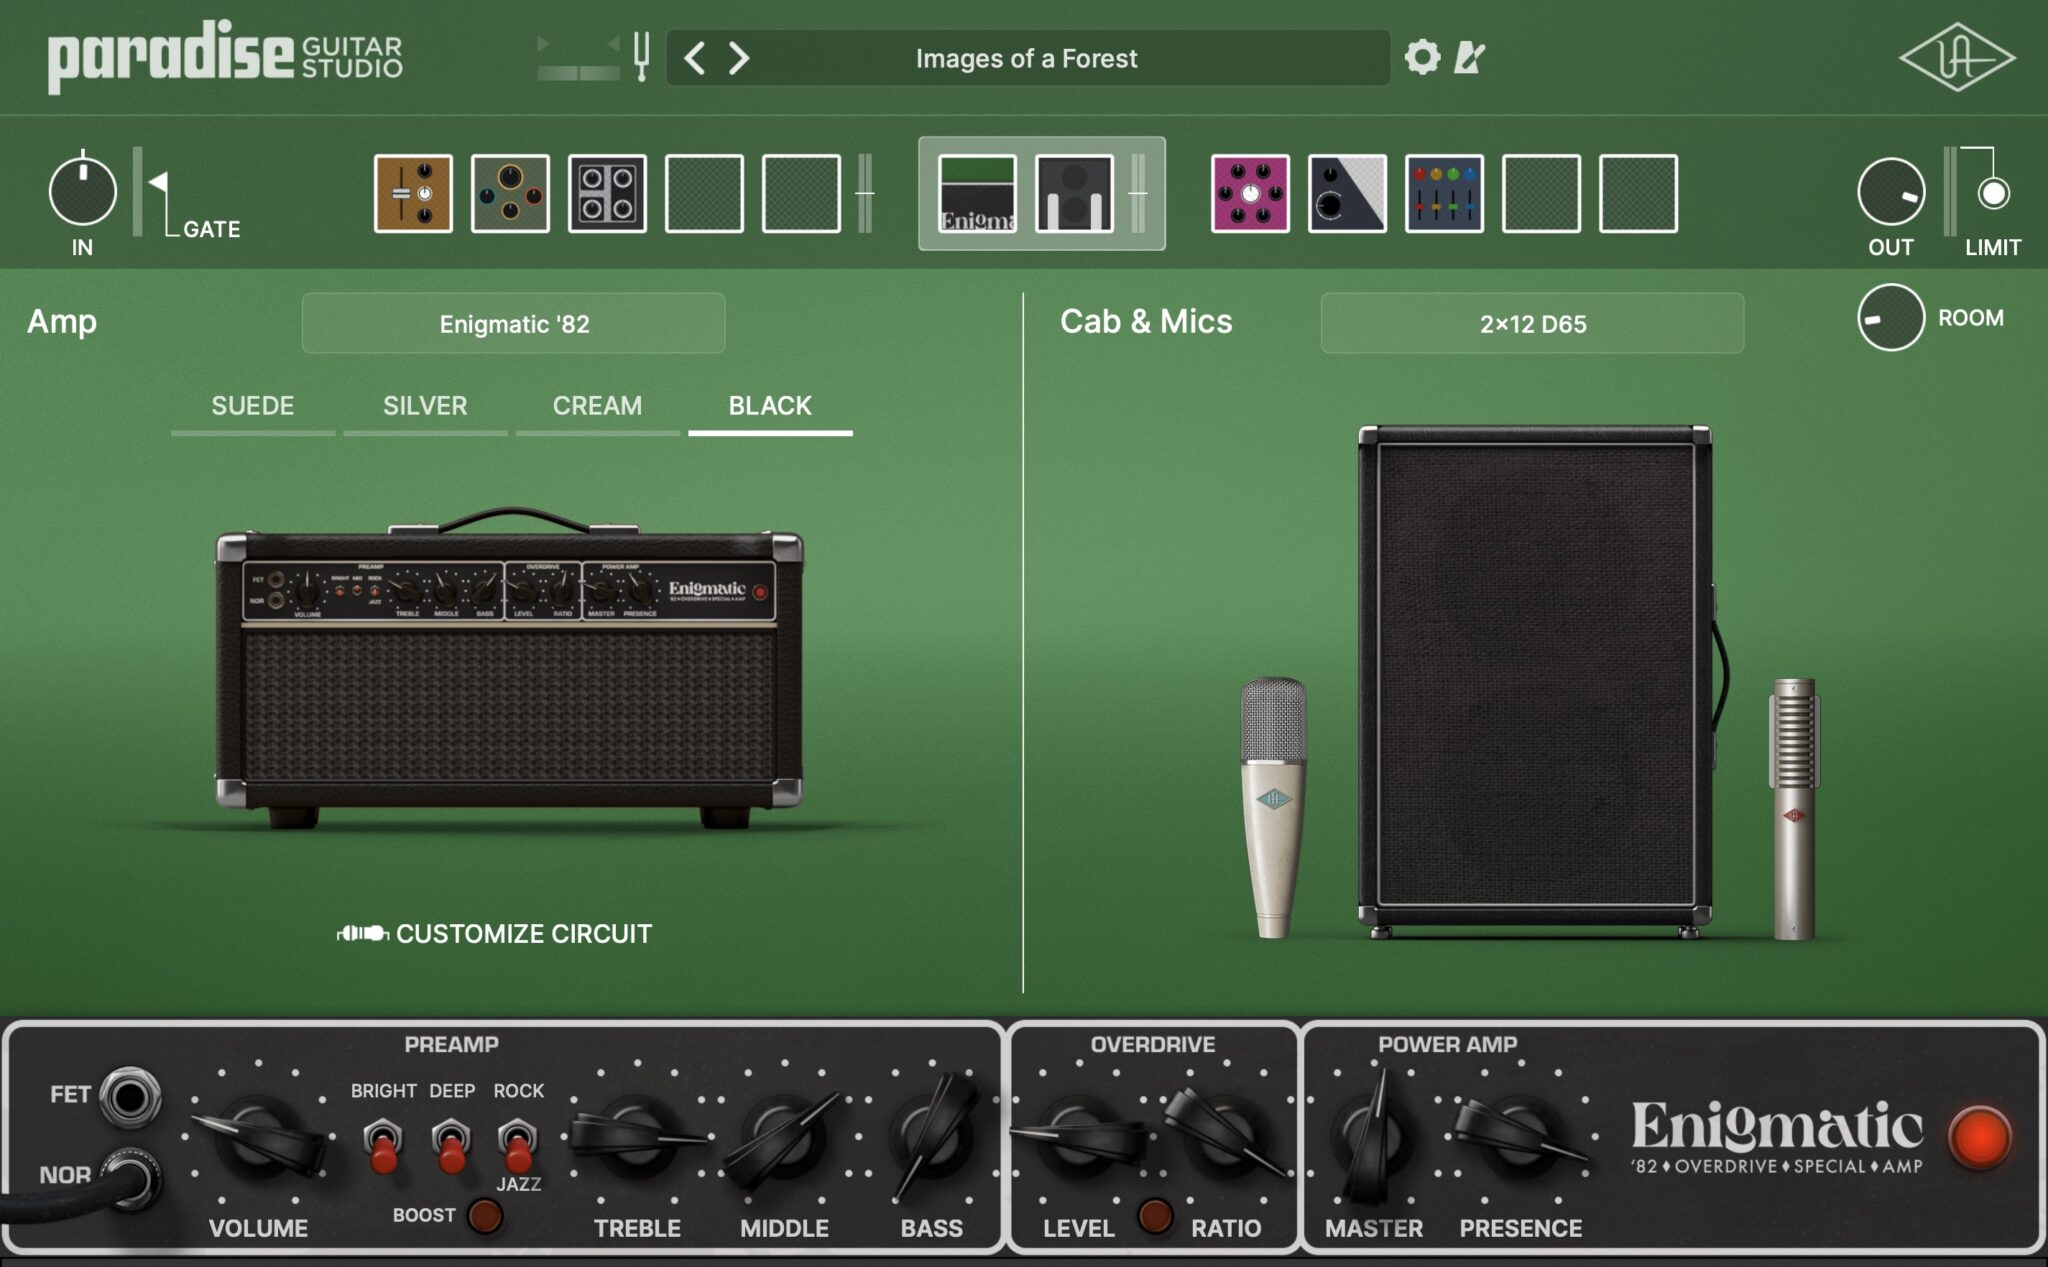The image size is (2048, 1267).
Task: Switch to the SUEDE amp tab
Action: pos(252,406)
